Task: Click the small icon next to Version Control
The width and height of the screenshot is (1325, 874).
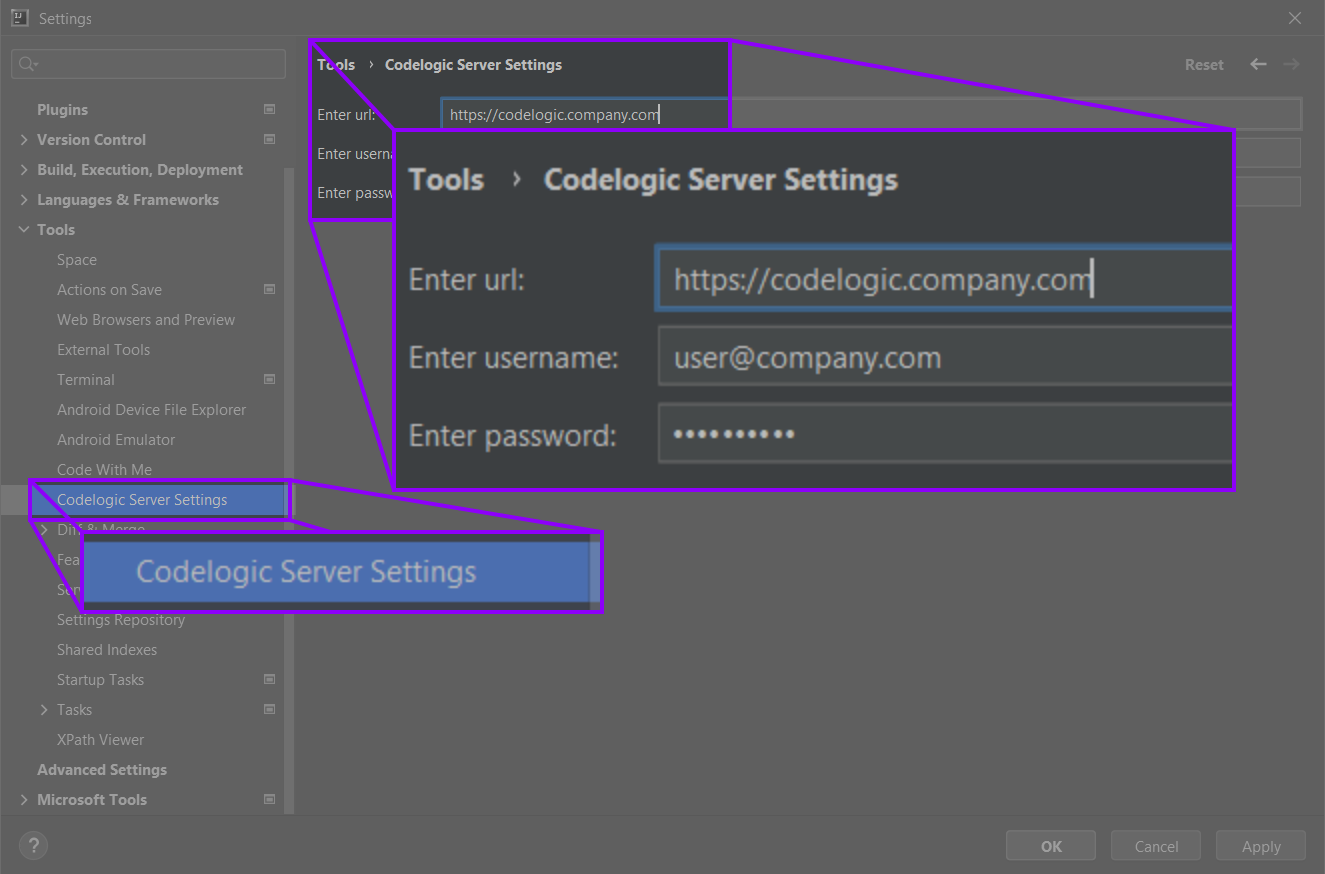Action: pyautogui.click(x=269, y=139)
